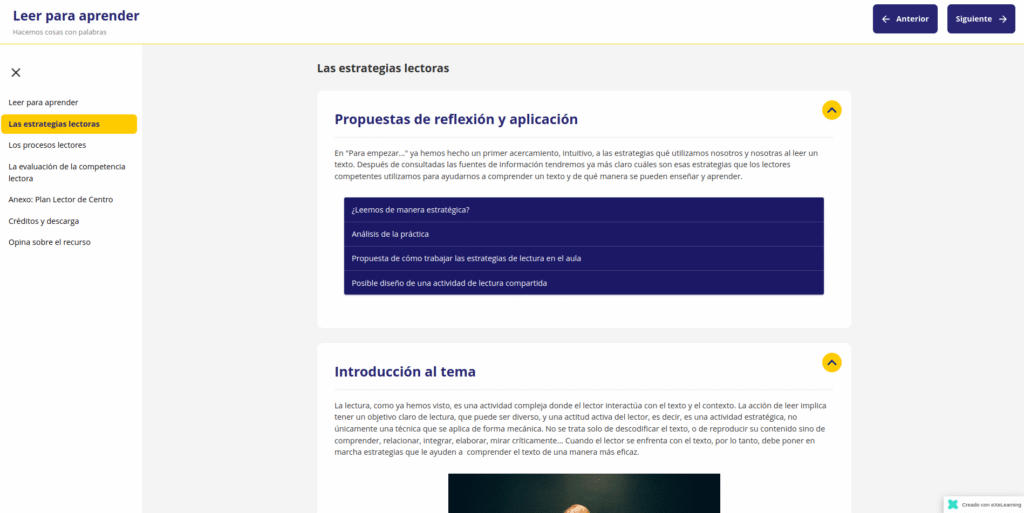The width and height of the screenshot is (1024, 513).
Task: Expand ¿Leemos de manera estratégica? accordion
Action: (583, 209)
